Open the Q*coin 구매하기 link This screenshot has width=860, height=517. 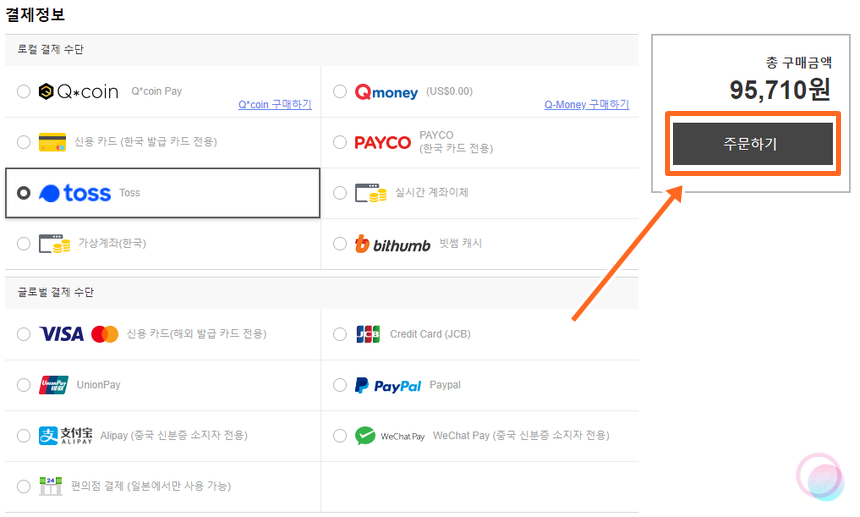(275, 104)
